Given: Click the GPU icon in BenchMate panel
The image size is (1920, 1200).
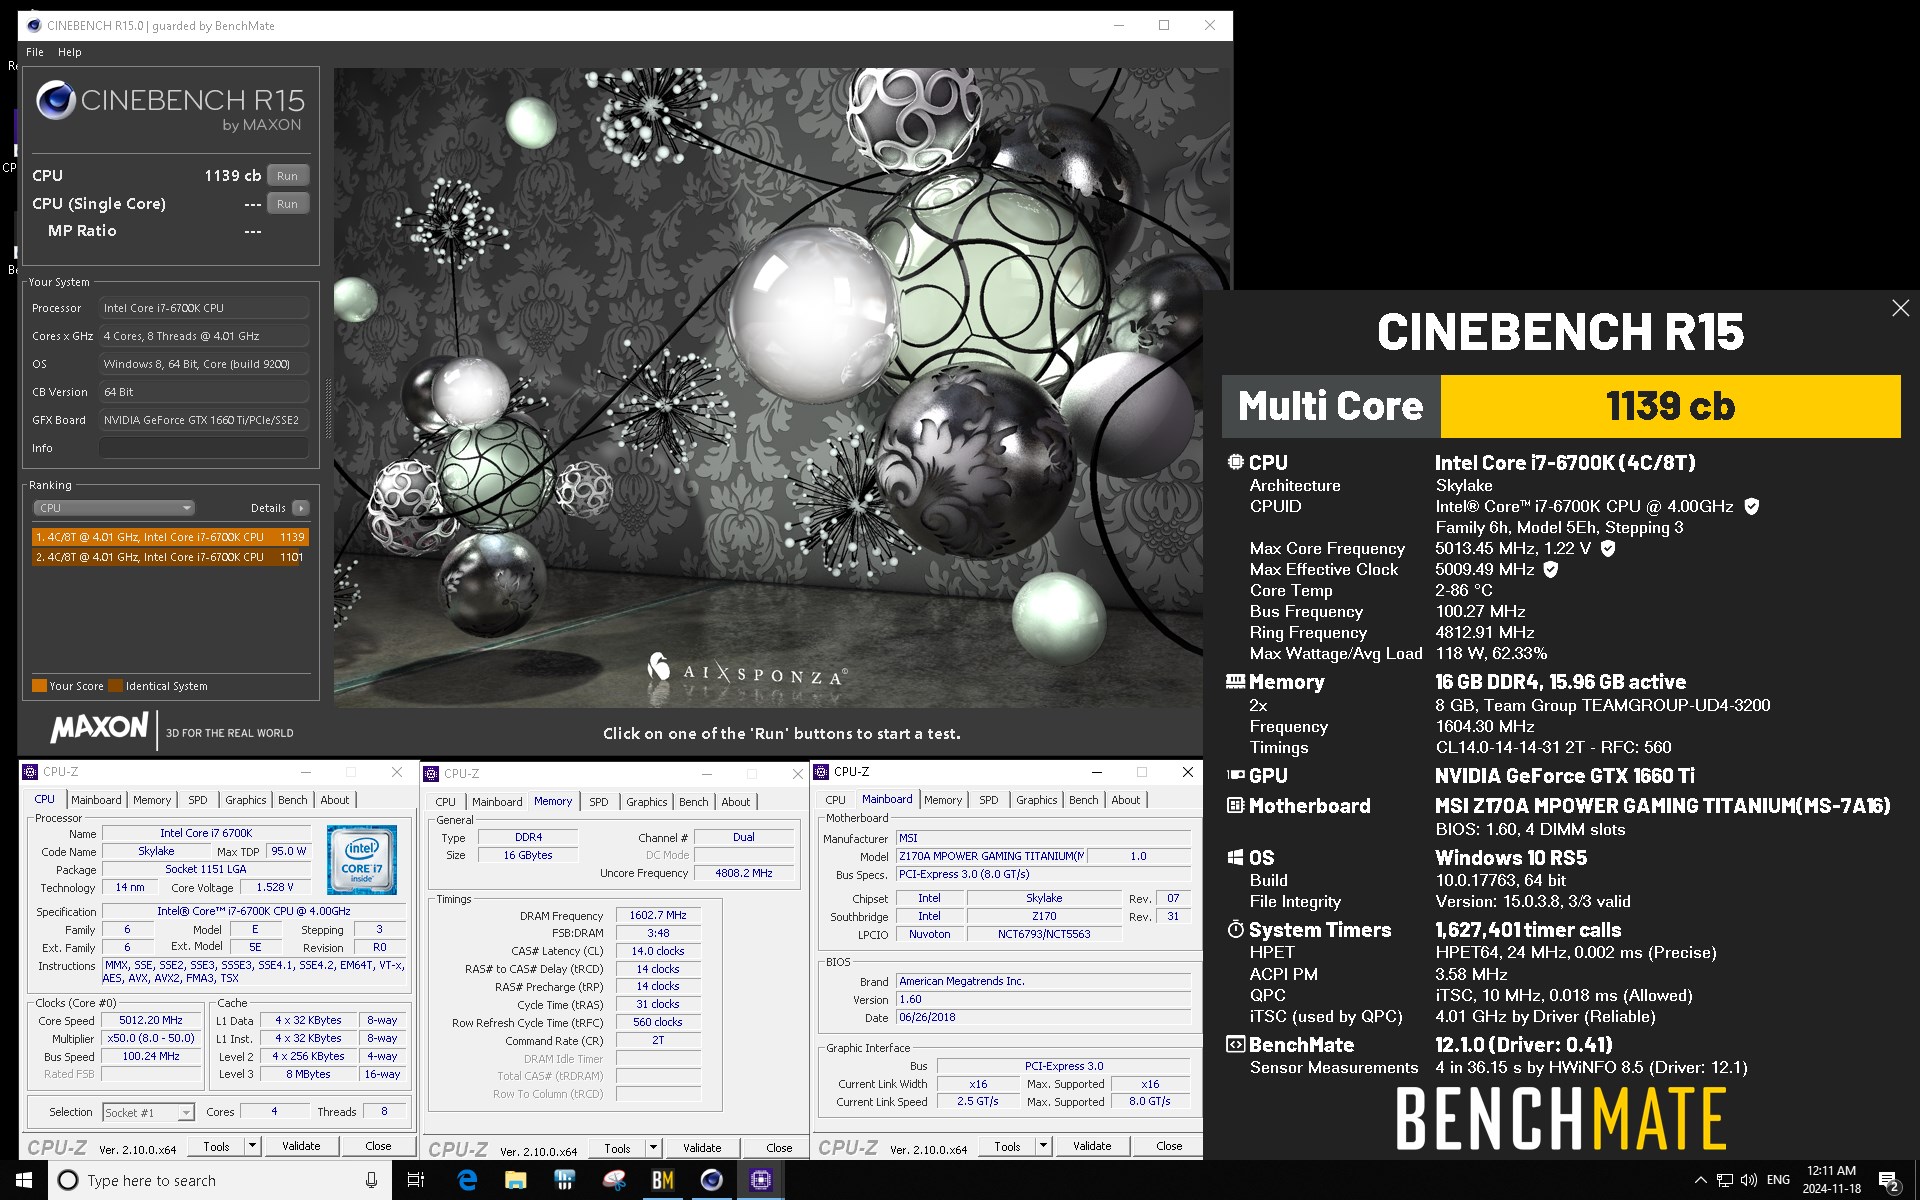Looking at the screenshot, I should coord(1236,775).
